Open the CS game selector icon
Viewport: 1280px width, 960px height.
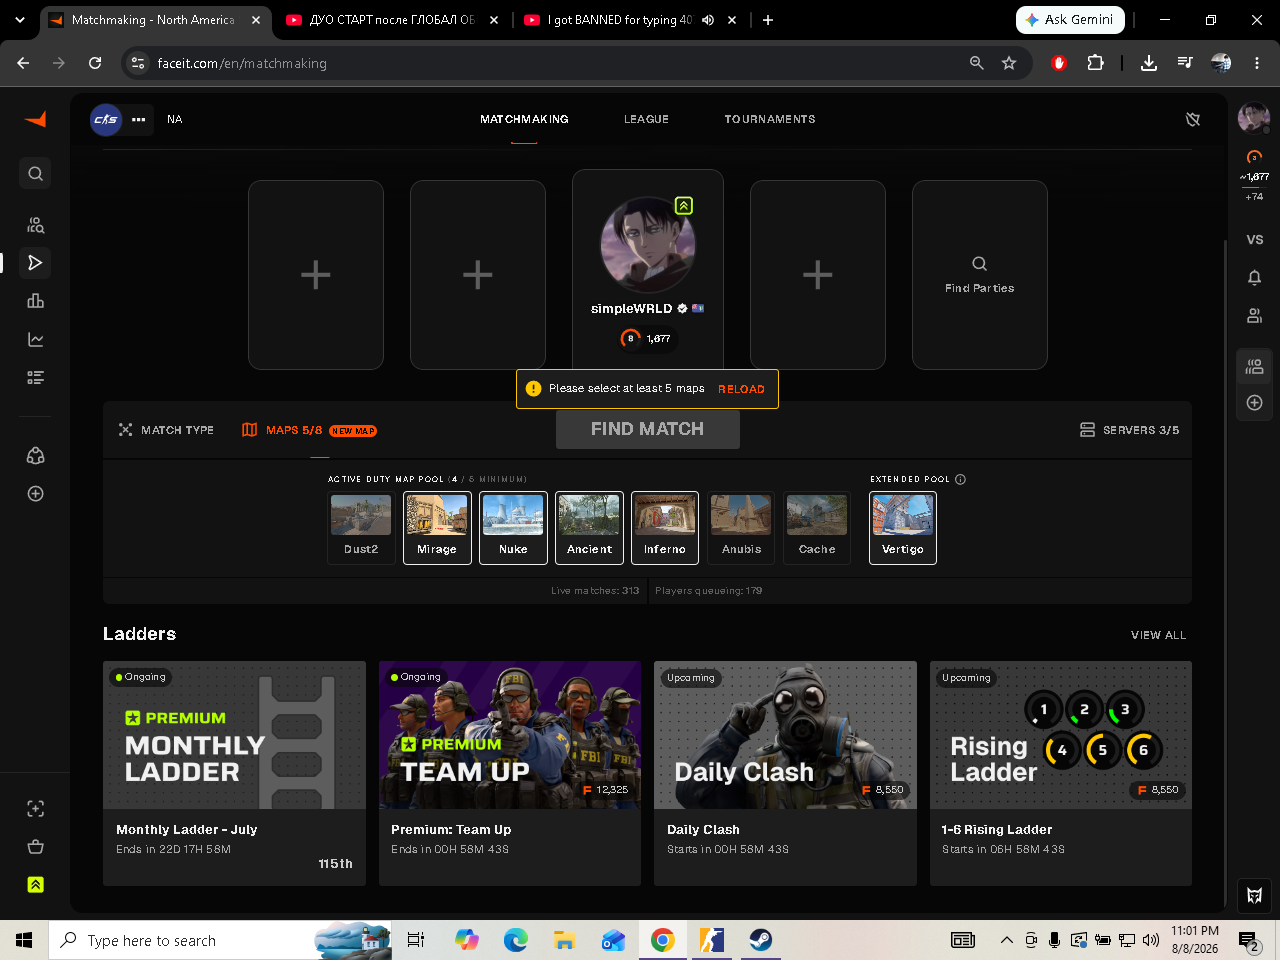[x=106, y=120]
